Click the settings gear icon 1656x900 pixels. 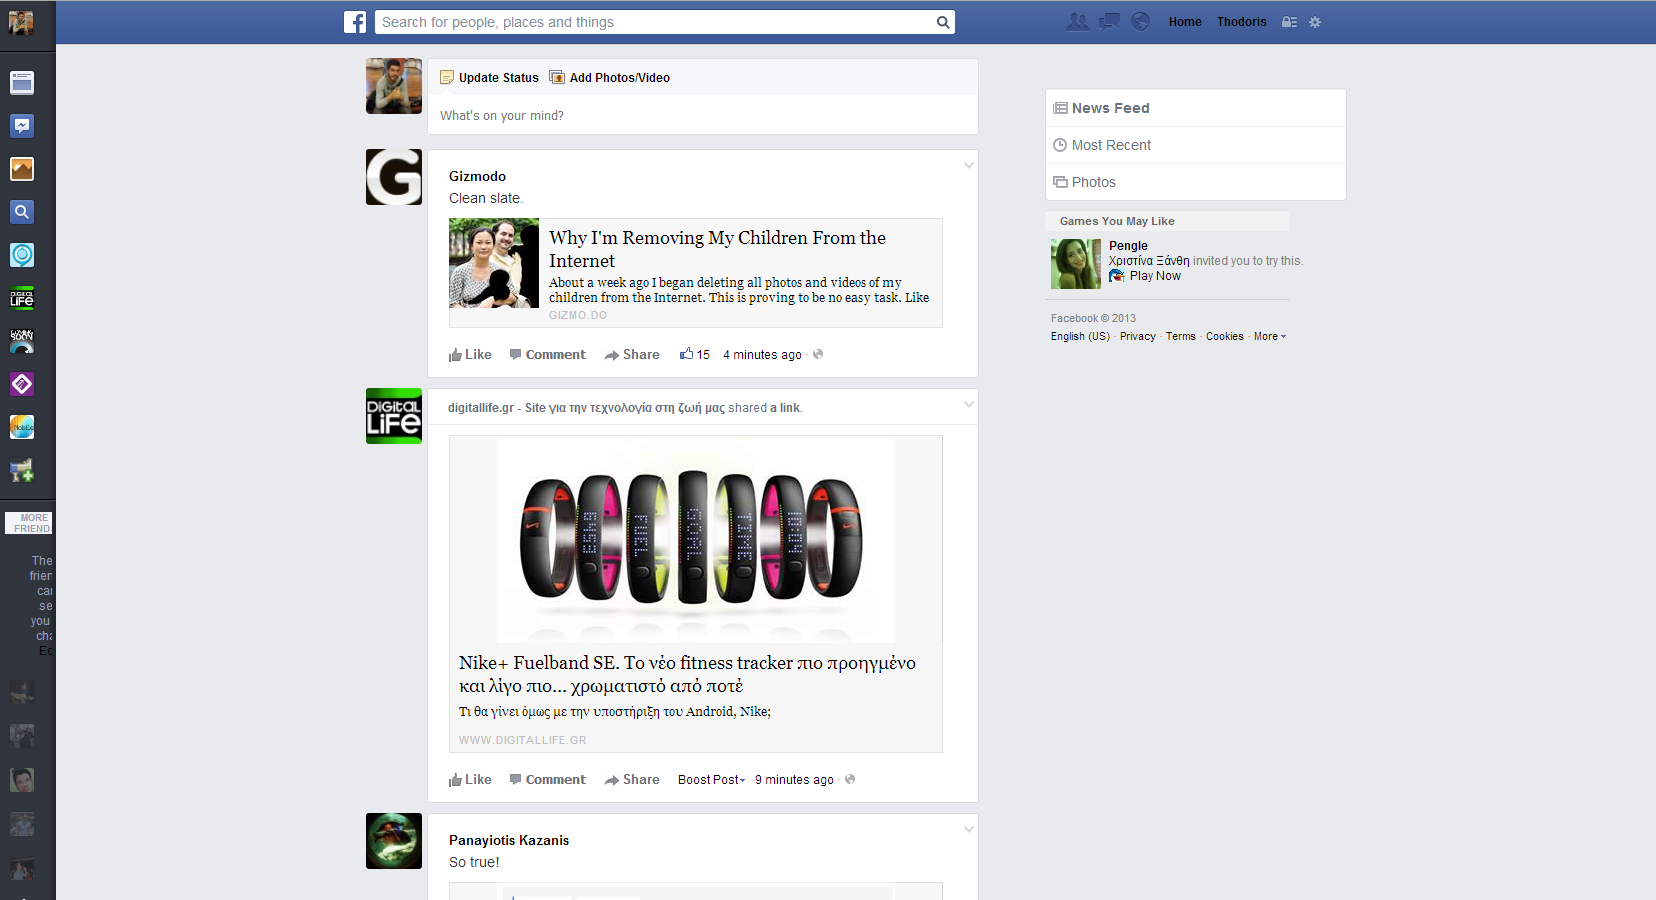1315,22
